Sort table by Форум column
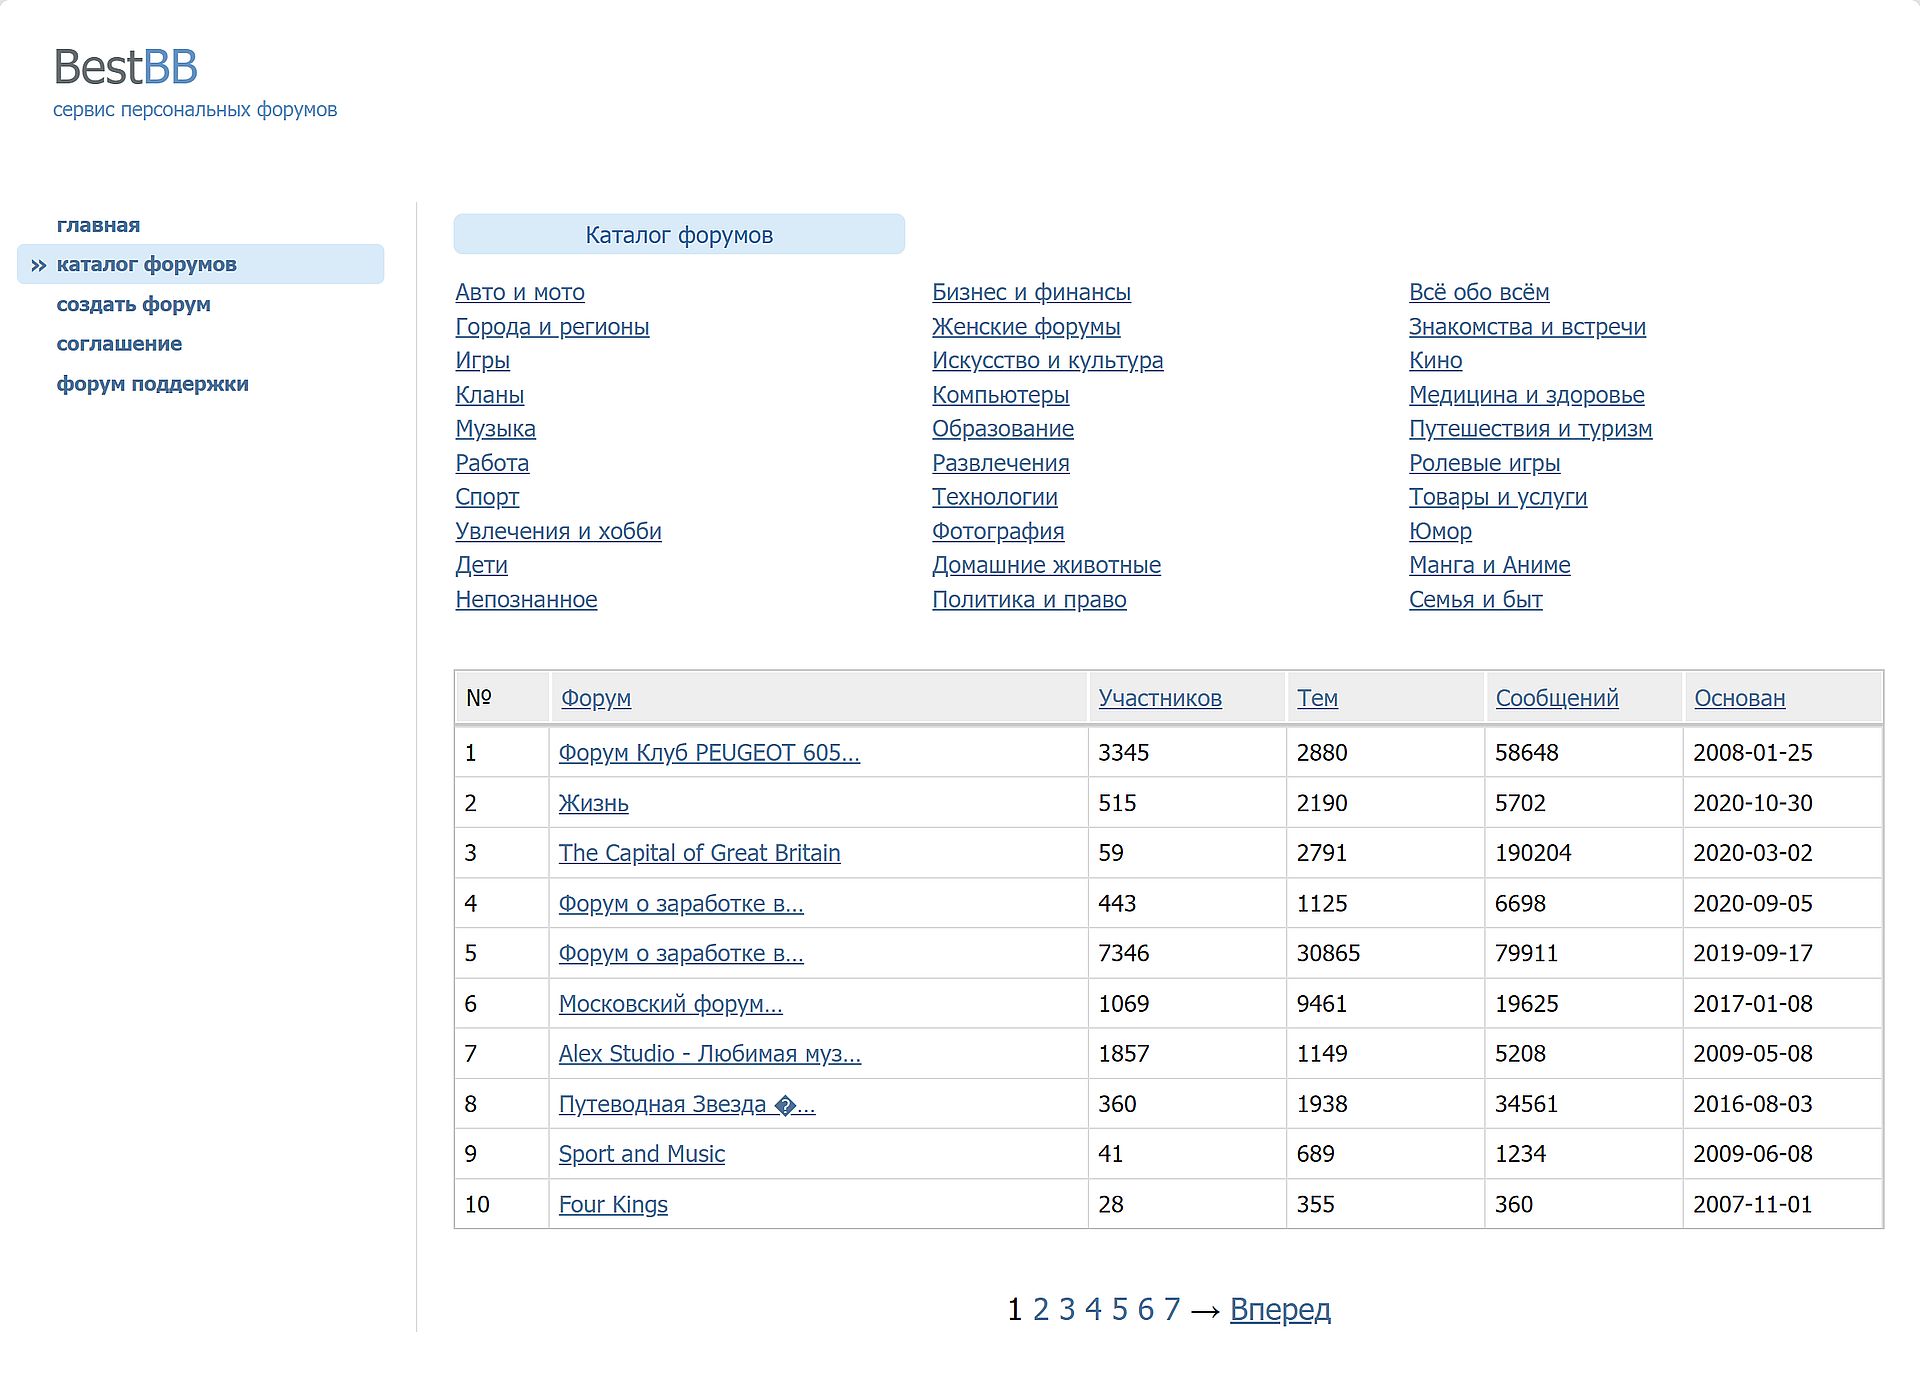 click(596, 698)
